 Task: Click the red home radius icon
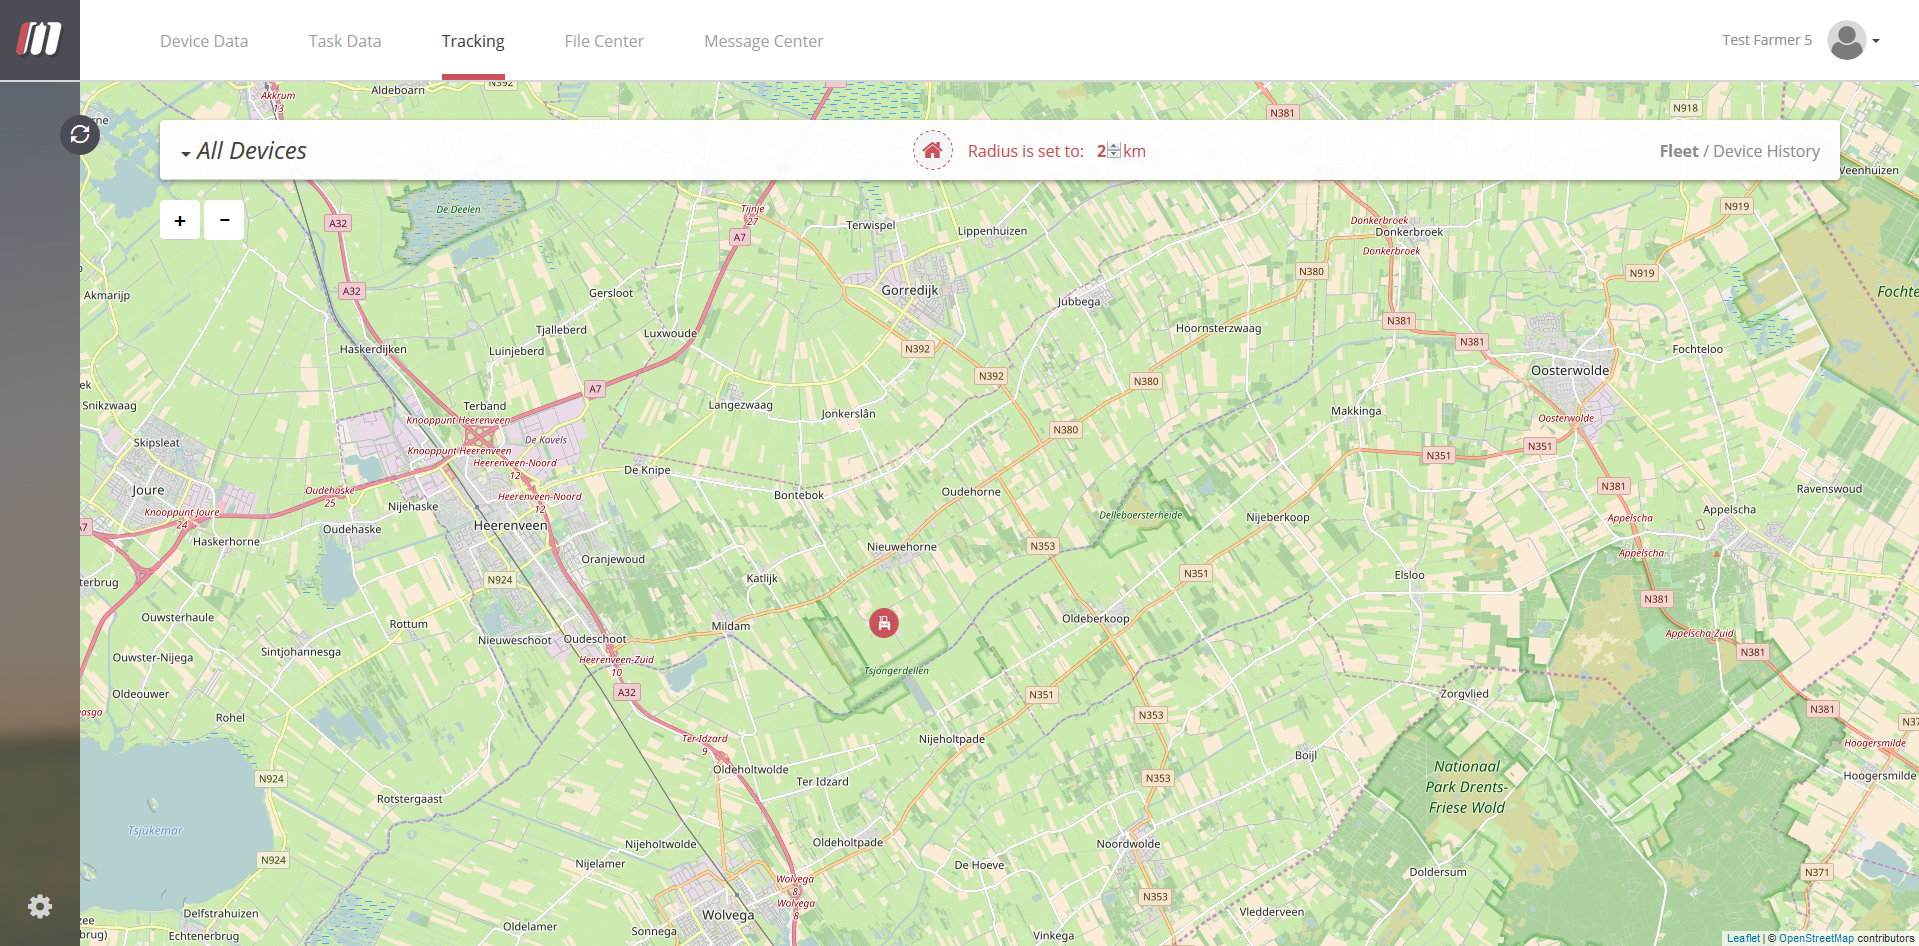point(932,151)
